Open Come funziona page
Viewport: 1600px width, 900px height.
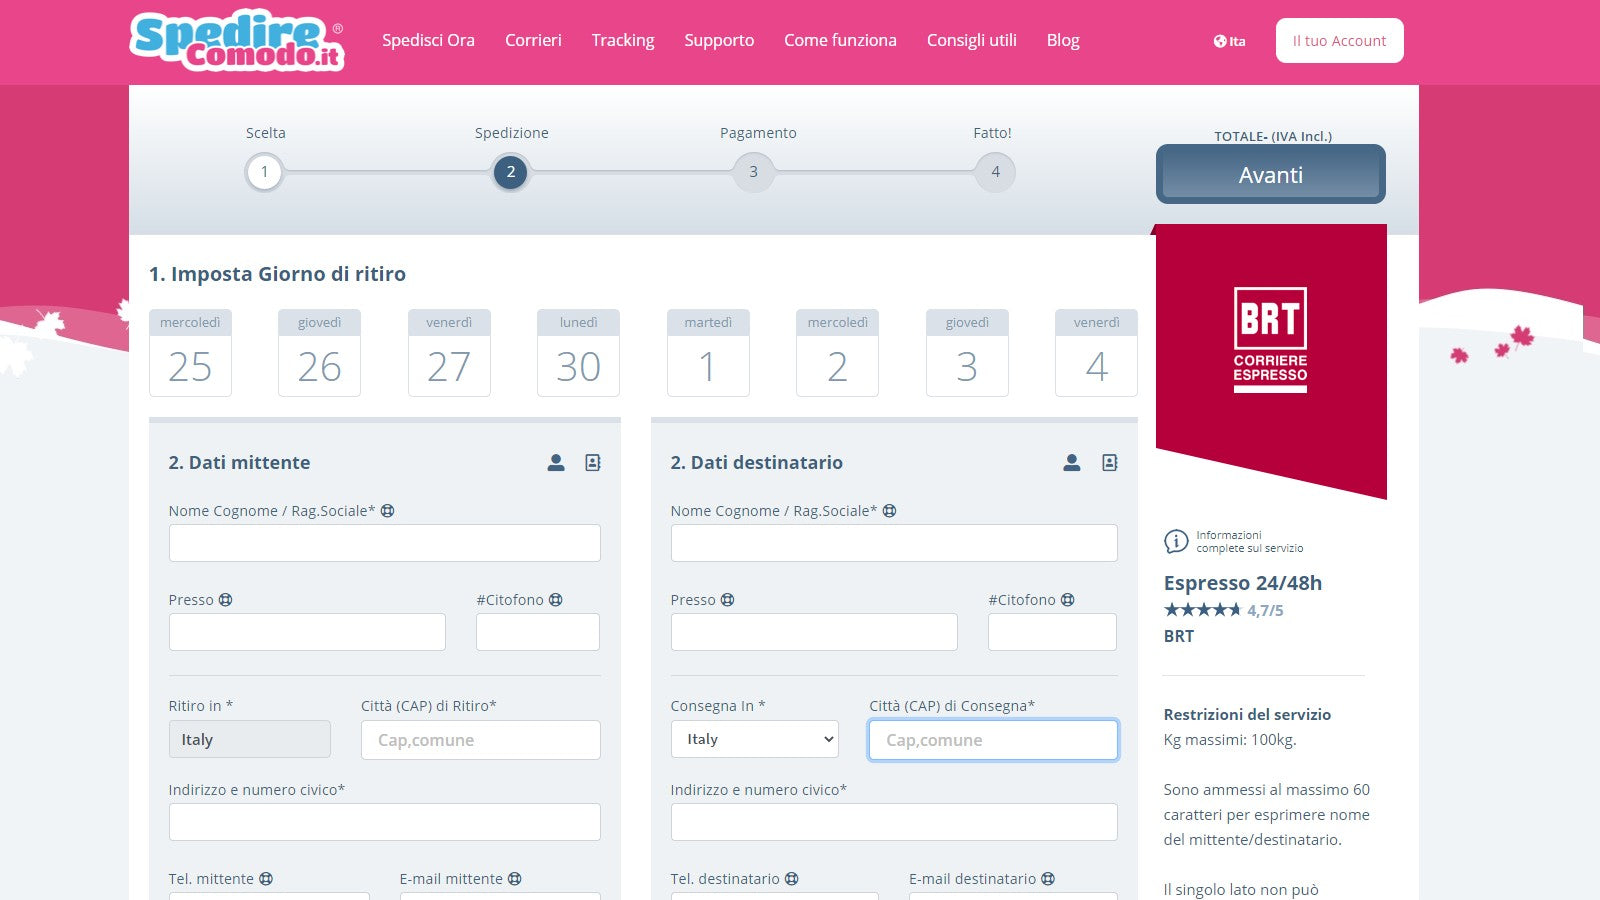840,40
